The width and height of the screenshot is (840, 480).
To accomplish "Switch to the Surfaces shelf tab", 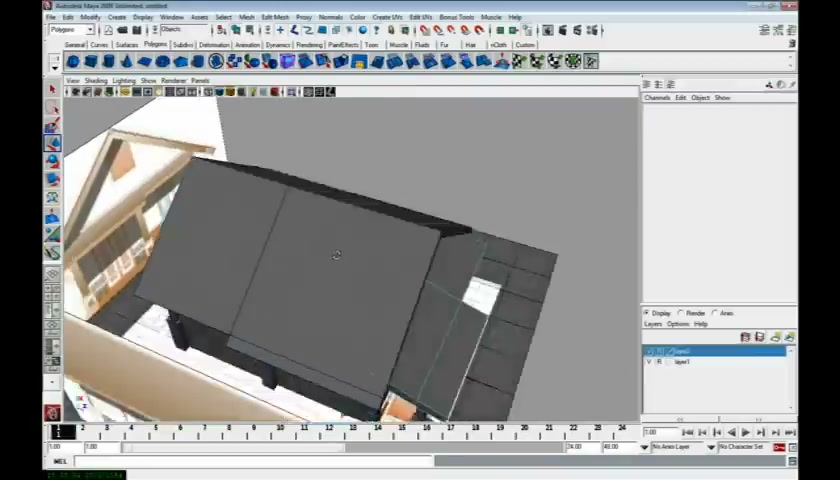I will (x=127, y=45).
